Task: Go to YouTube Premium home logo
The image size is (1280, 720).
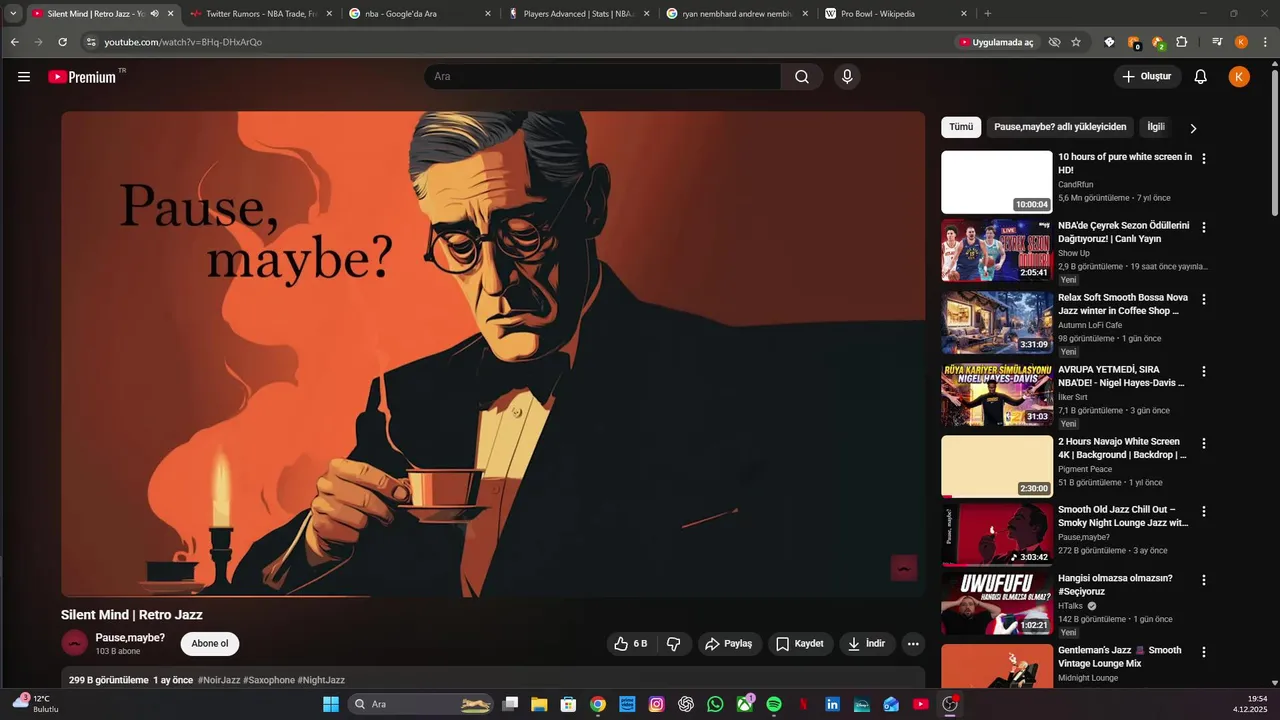Action: click(82, 77)
